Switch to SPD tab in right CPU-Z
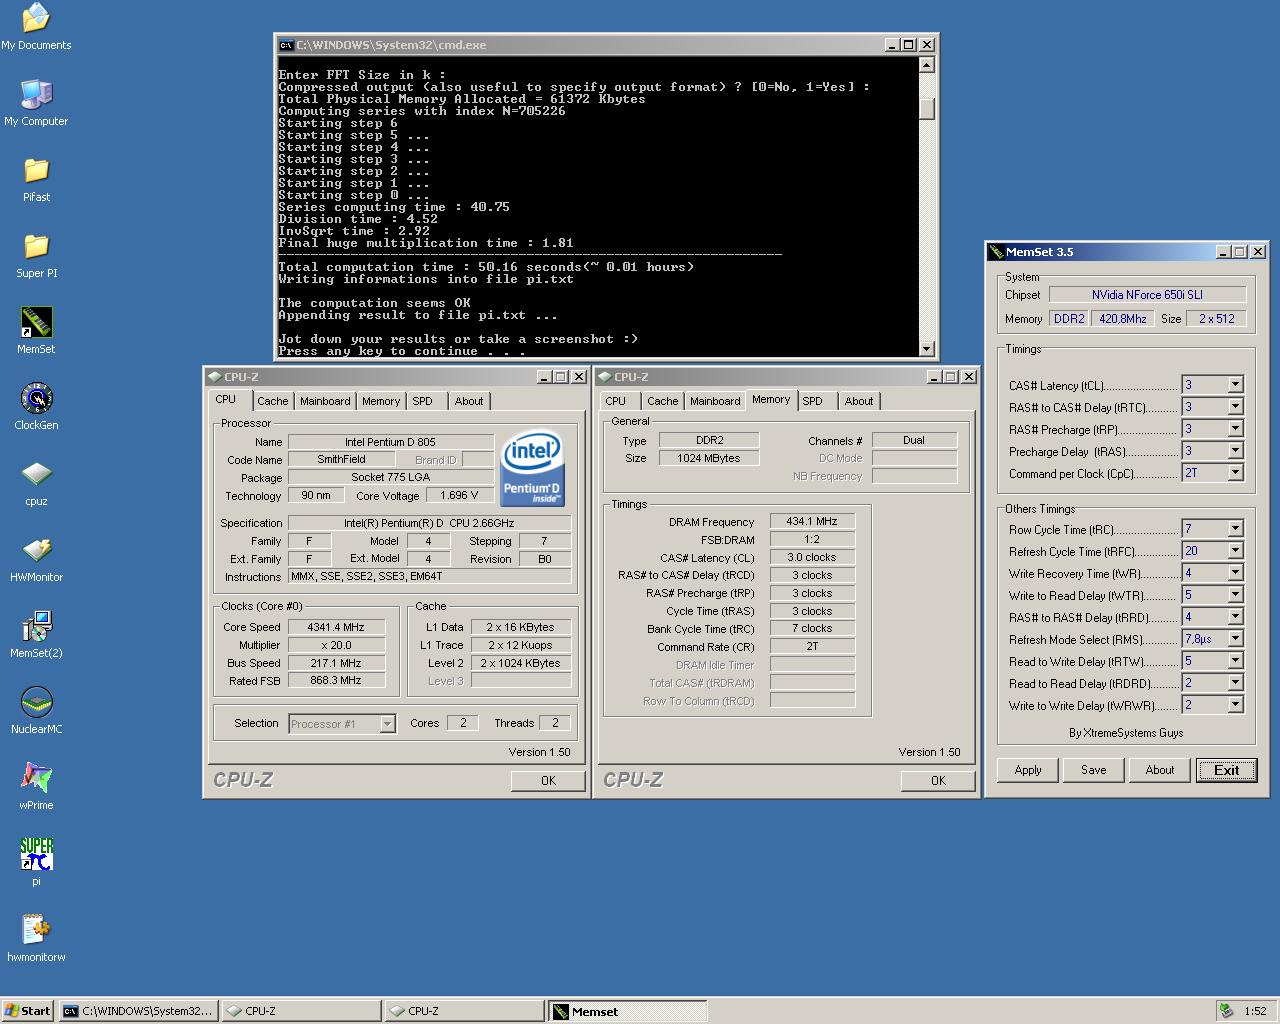 click(x=813, y=401)
